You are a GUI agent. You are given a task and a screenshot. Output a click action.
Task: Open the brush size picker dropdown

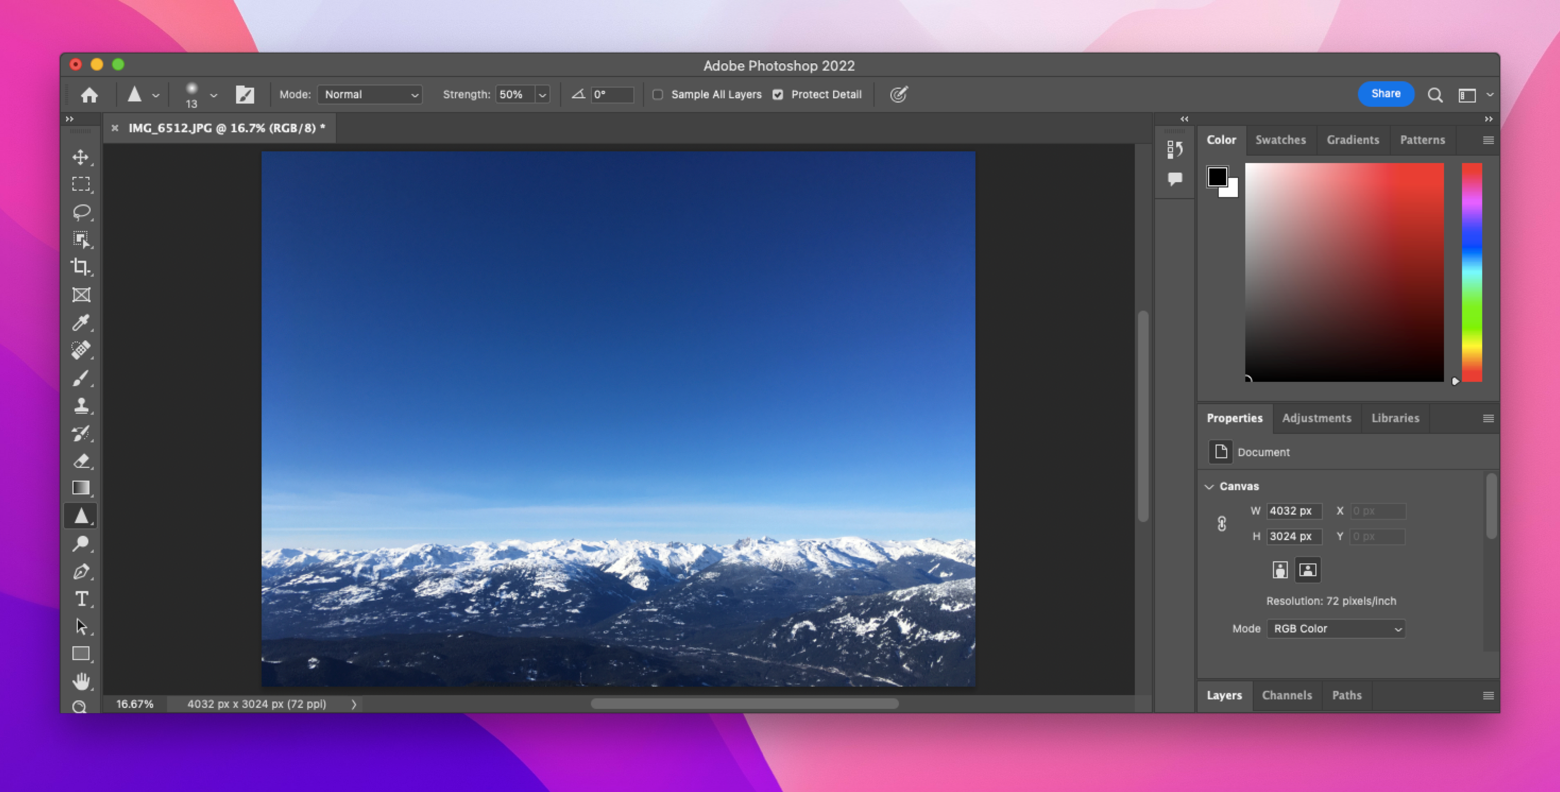click(213, 94)
